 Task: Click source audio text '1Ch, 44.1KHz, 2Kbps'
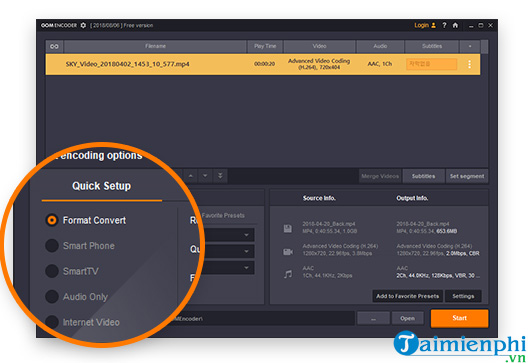pos(327,276)
